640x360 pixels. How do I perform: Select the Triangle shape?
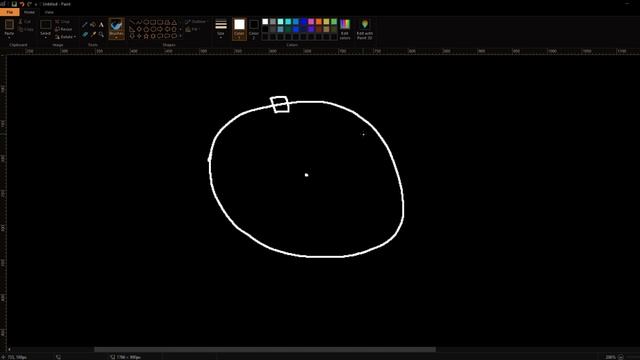pyautogui.click(x=174, y=22)
